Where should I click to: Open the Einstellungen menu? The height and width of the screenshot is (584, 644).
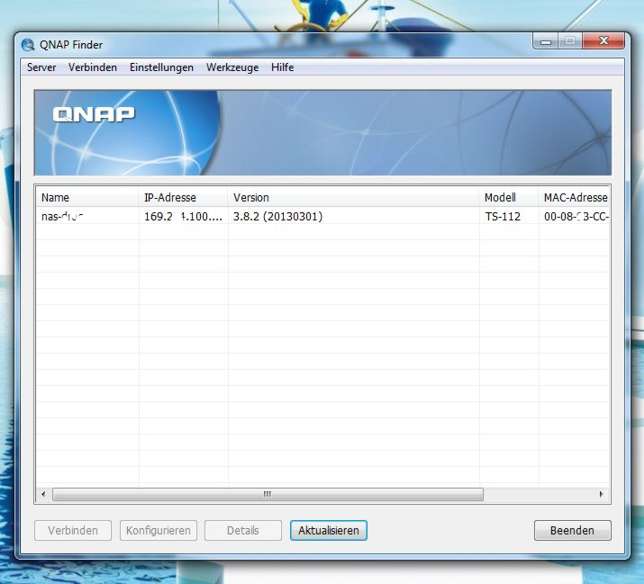click(x=161, y=67)
